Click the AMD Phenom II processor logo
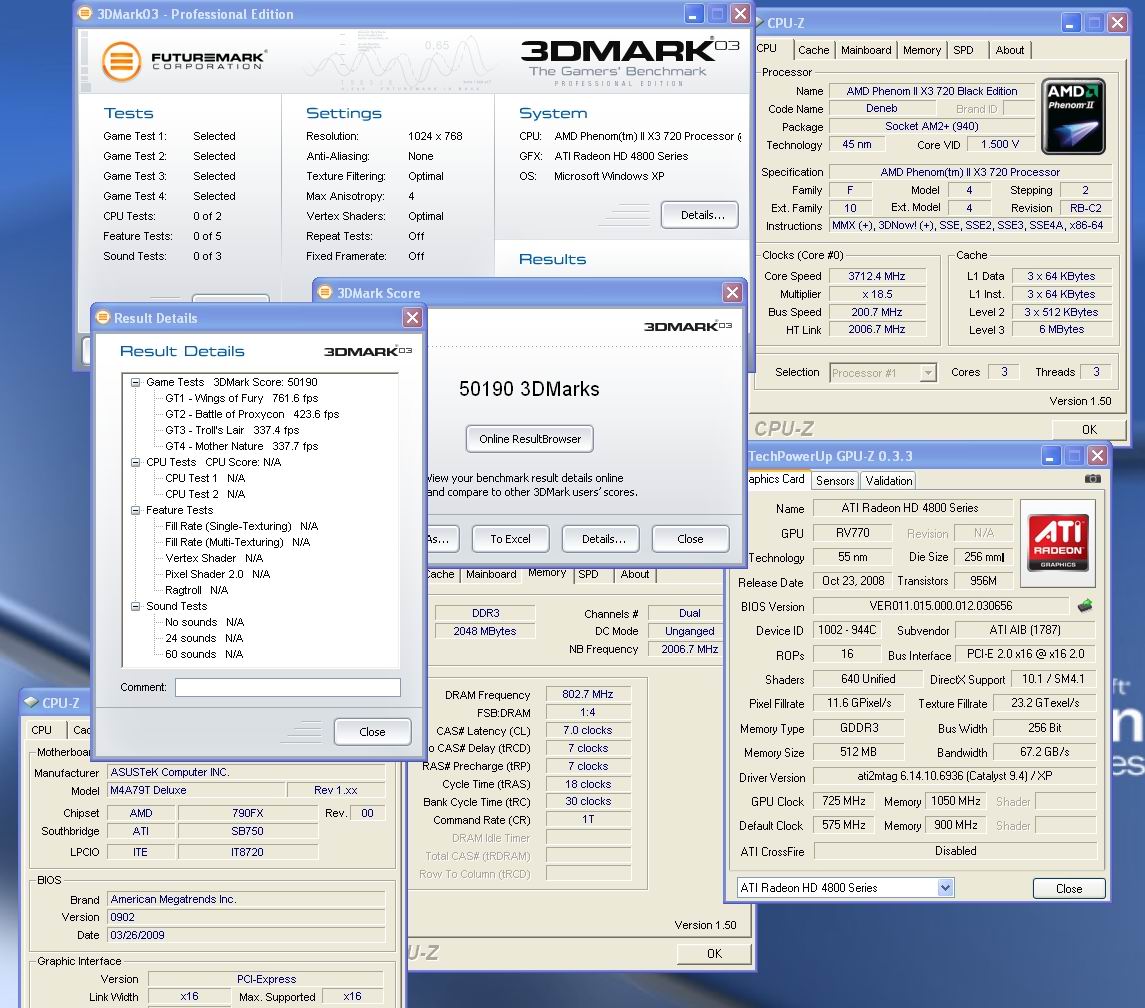Image resolution: width=1145 pixels, height=1008 pixels. pyautogui.click(x=1073, y=117)
